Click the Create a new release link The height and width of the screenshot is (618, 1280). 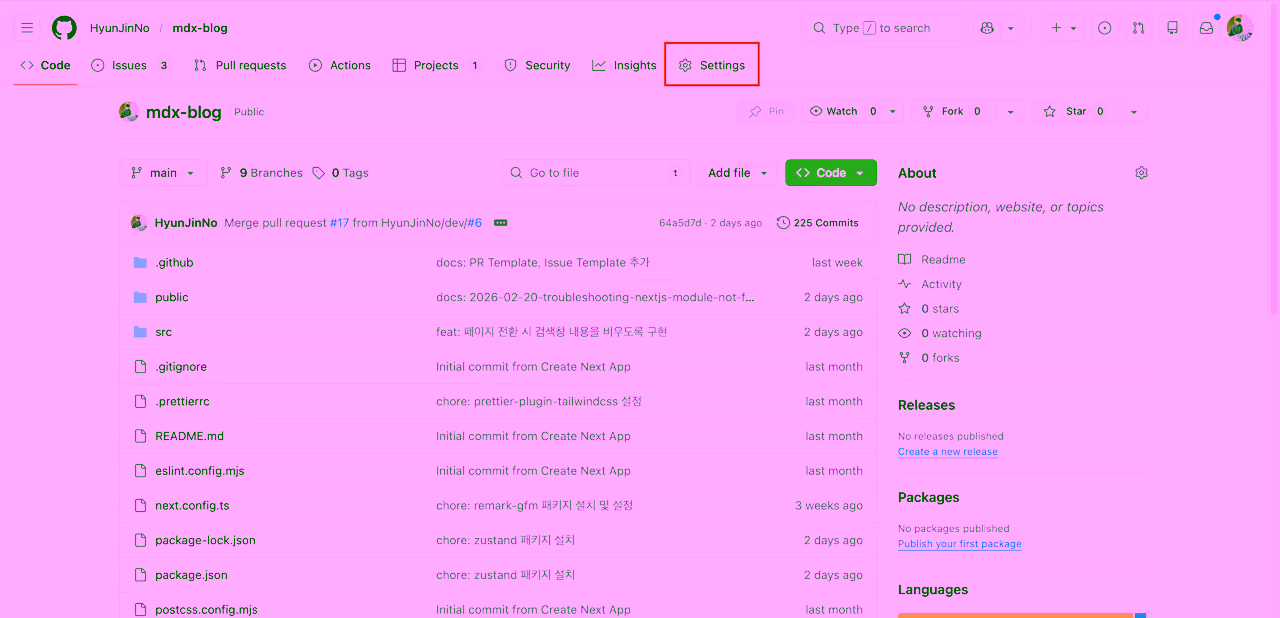[x=947, y=451]
